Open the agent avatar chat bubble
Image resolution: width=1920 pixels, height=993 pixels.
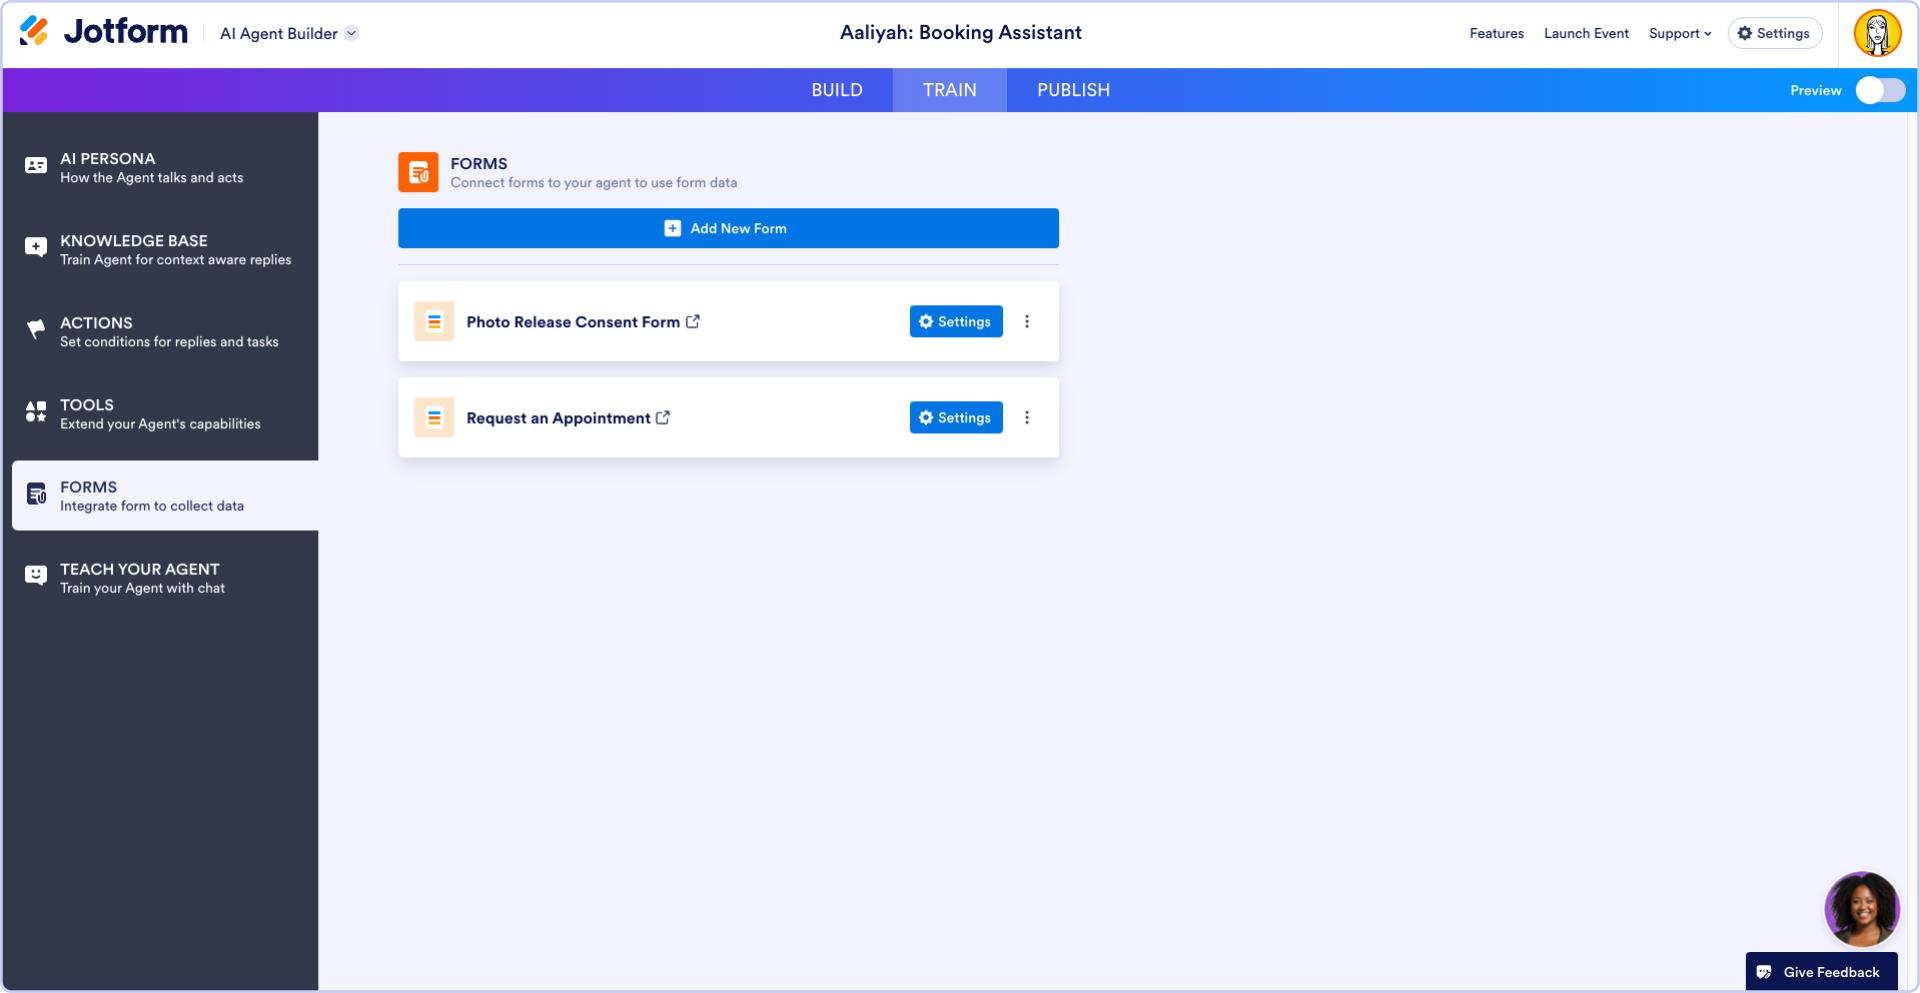[x=1861, y=909]
